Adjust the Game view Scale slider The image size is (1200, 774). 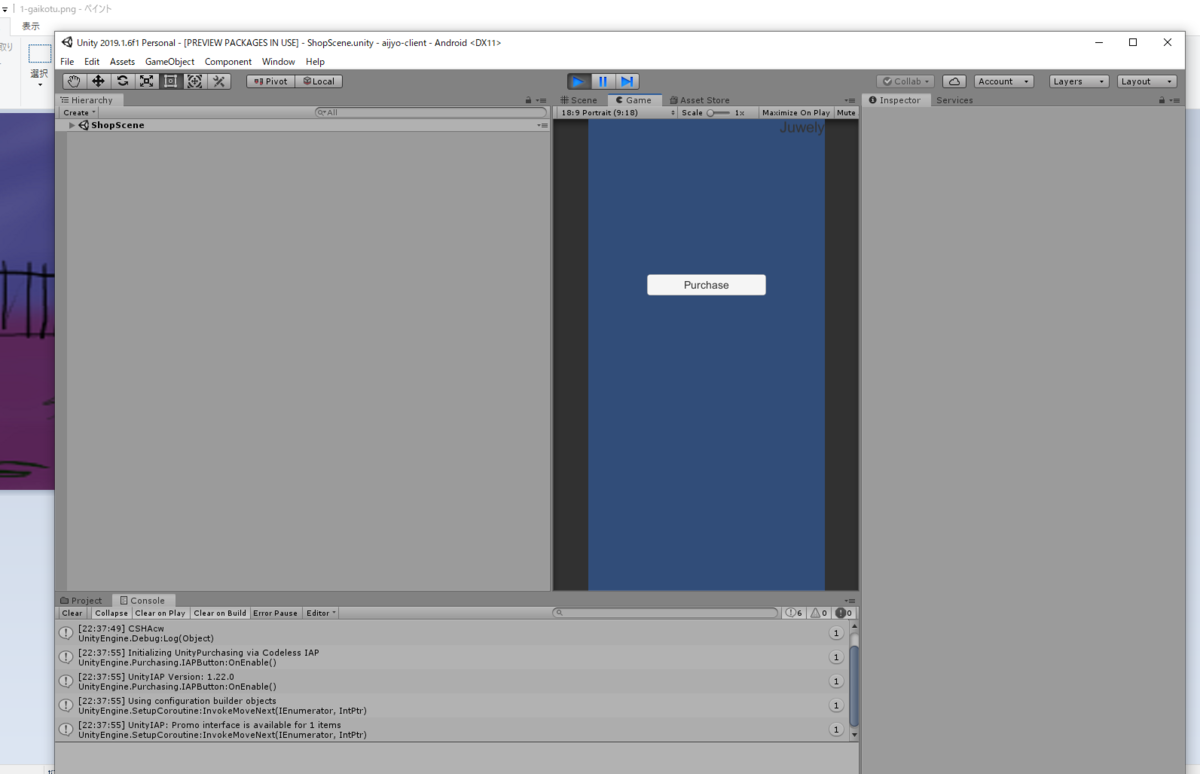[x=718, y=113]
